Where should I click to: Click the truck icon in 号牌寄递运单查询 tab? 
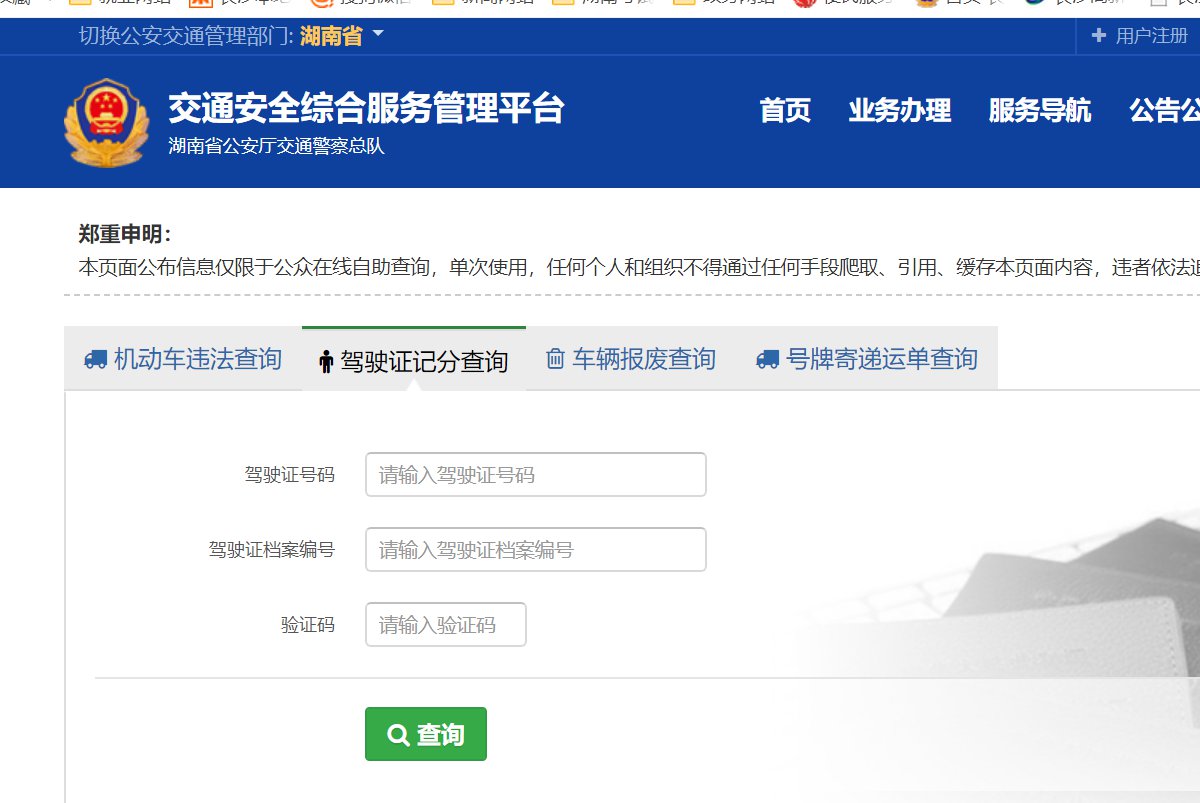(767, 359)
